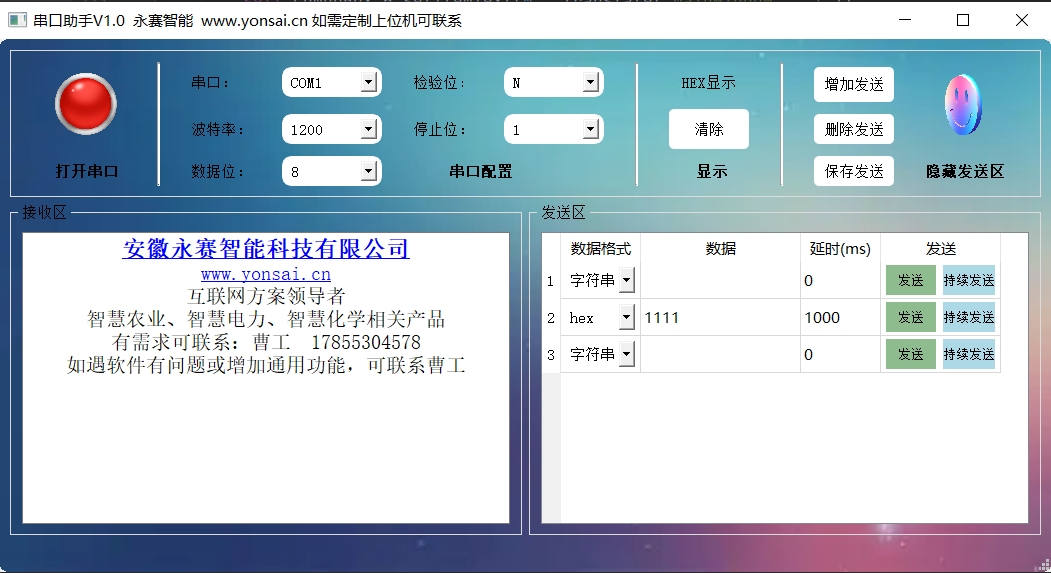Click the 保存发送 button
The image size is (1051, 573).
click(x=853, y=171)
